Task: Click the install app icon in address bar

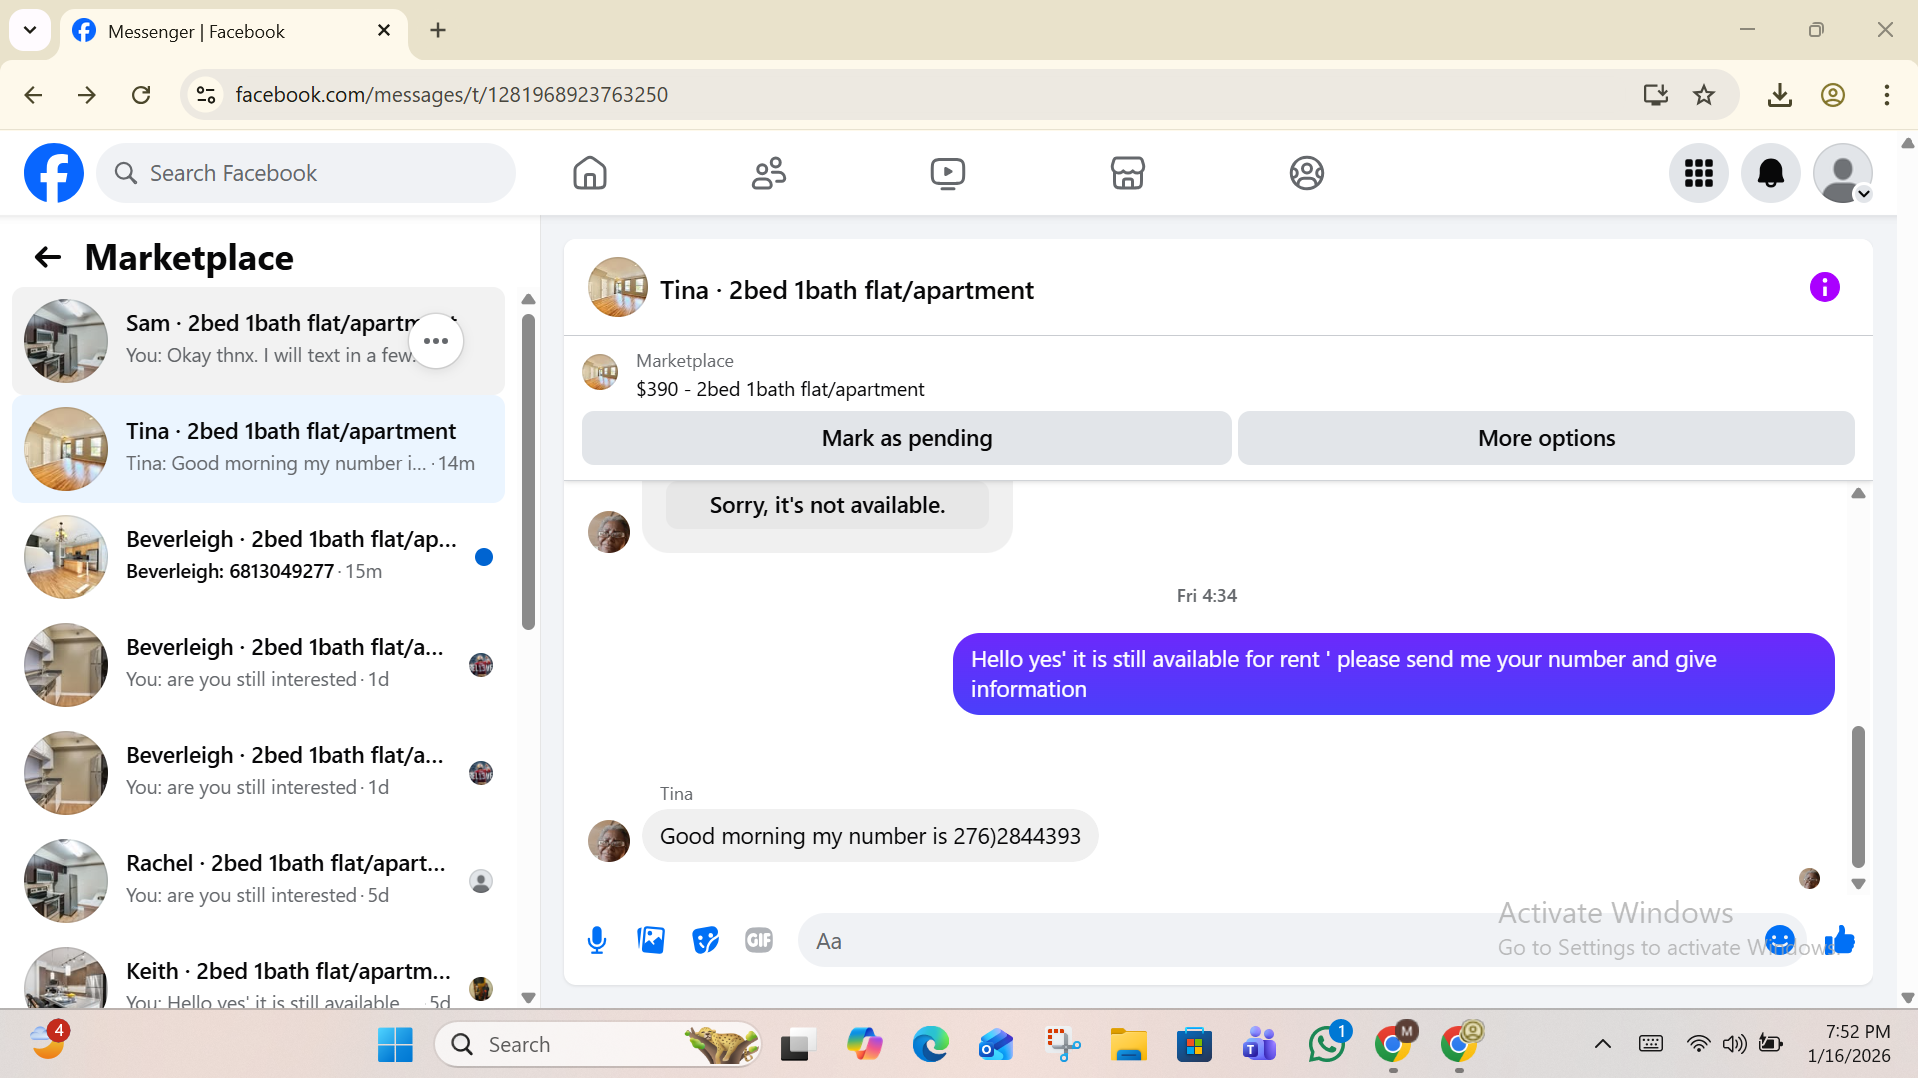Action: [1655, 95]
